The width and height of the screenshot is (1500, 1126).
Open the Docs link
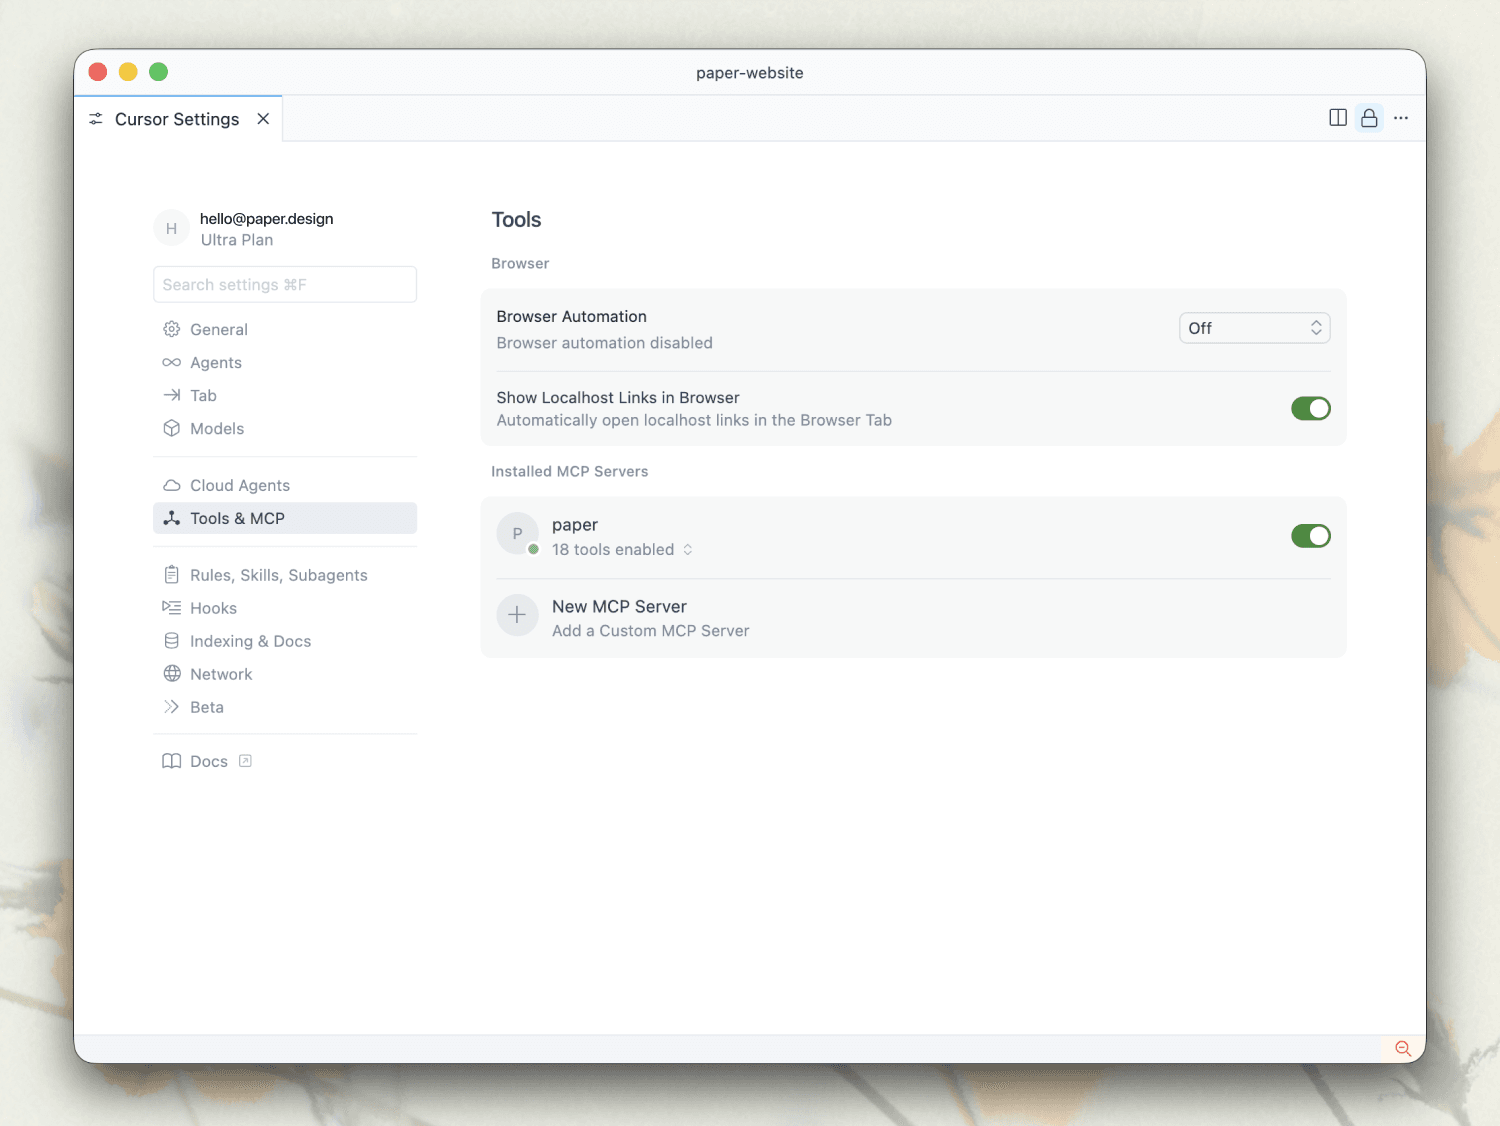(x=208, y=761)
